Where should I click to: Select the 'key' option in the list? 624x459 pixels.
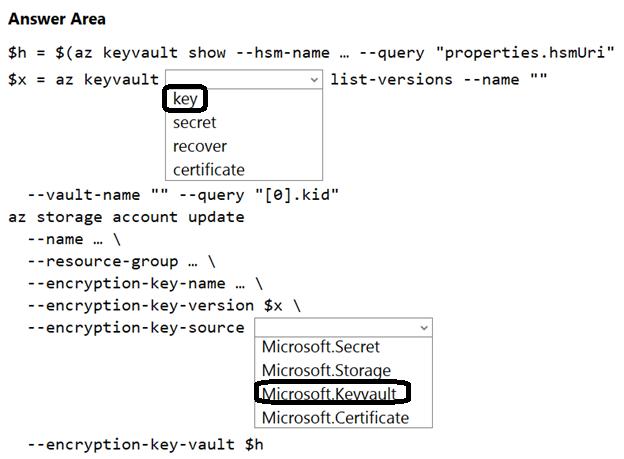pos(185,98)
